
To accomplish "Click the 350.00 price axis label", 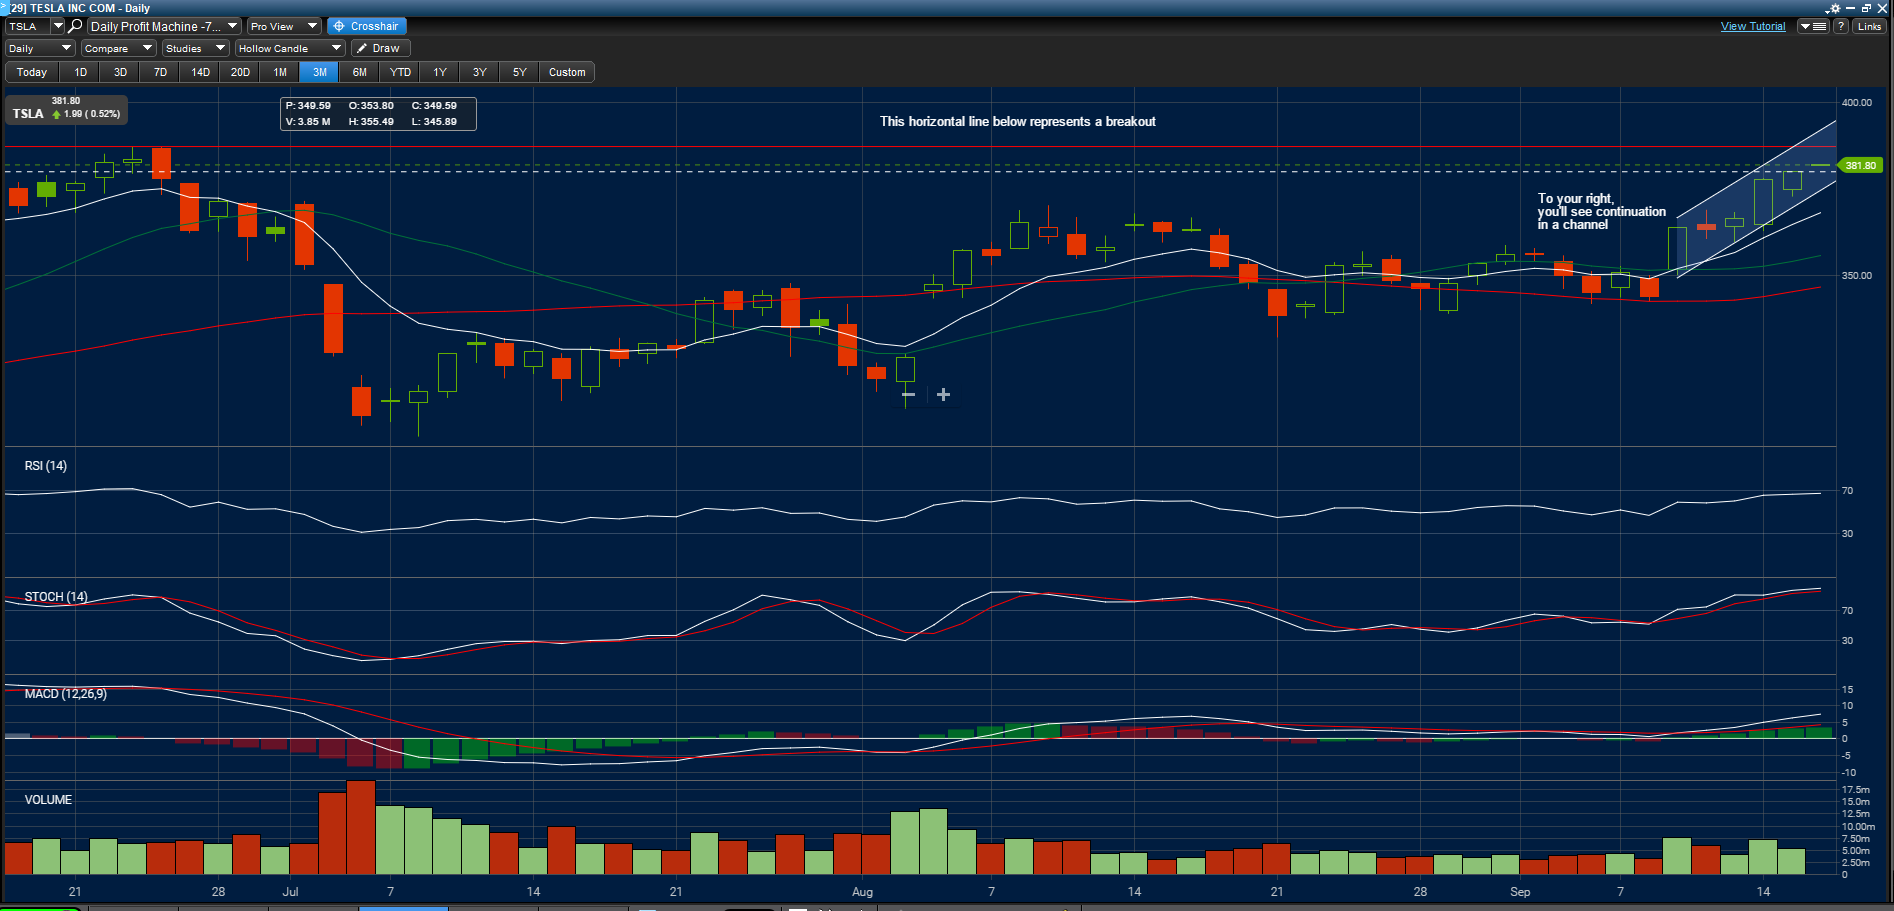I will tap(1857, 275).
